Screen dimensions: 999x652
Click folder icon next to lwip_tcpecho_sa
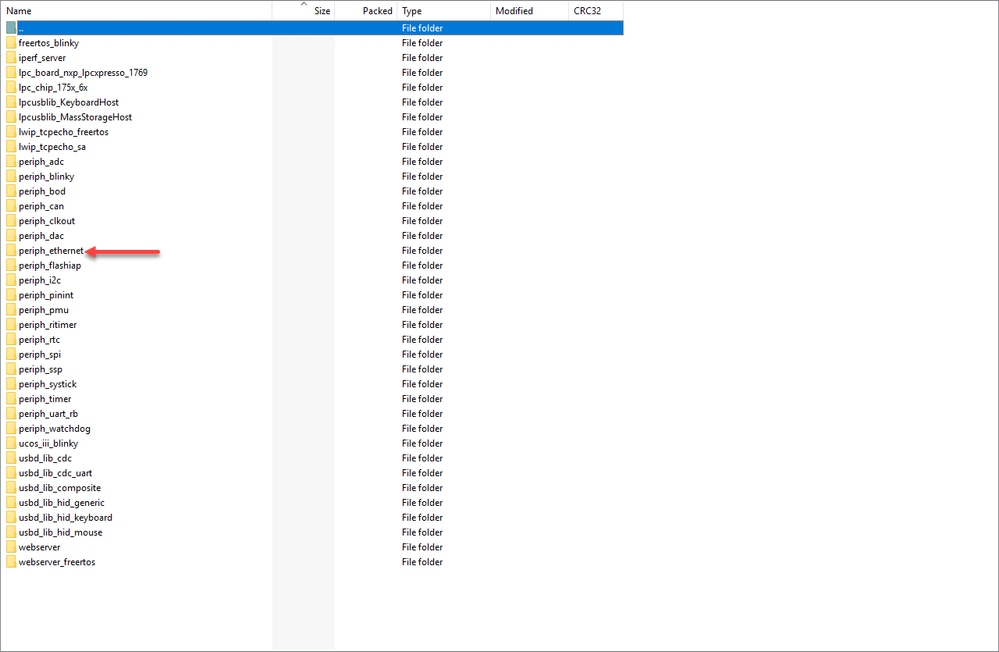pyautogui.click(x=11, y=147)
